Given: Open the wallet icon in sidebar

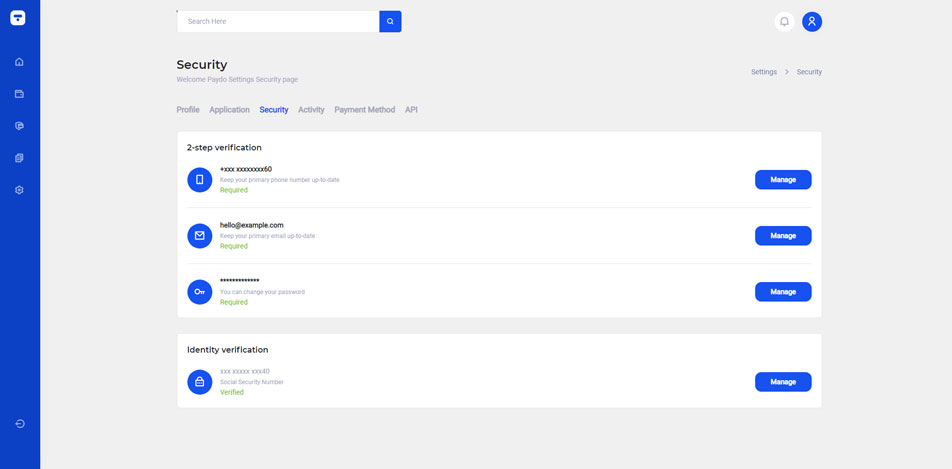Looking at the screenshot, I should (x=19, y=94).
